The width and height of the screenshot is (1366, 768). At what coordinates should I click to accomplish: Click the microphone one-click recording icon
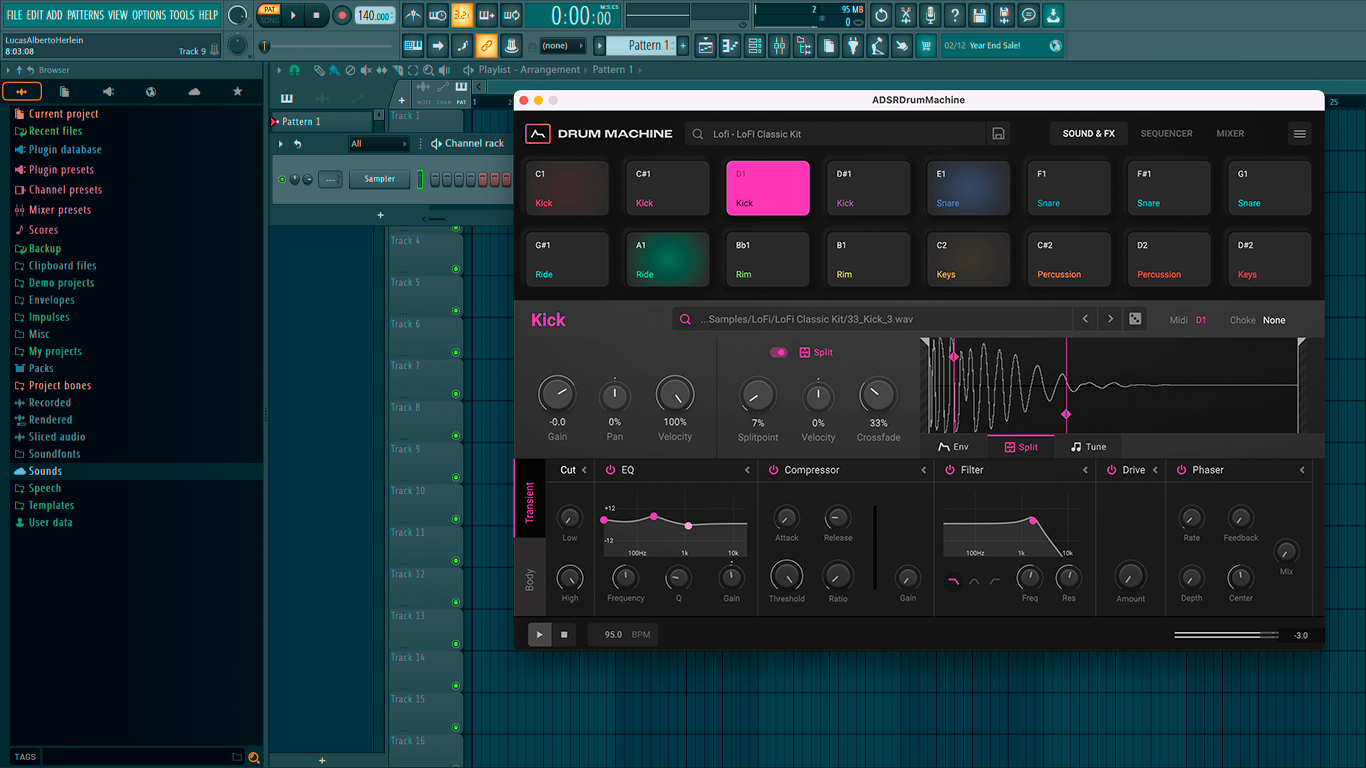(930, 15)
